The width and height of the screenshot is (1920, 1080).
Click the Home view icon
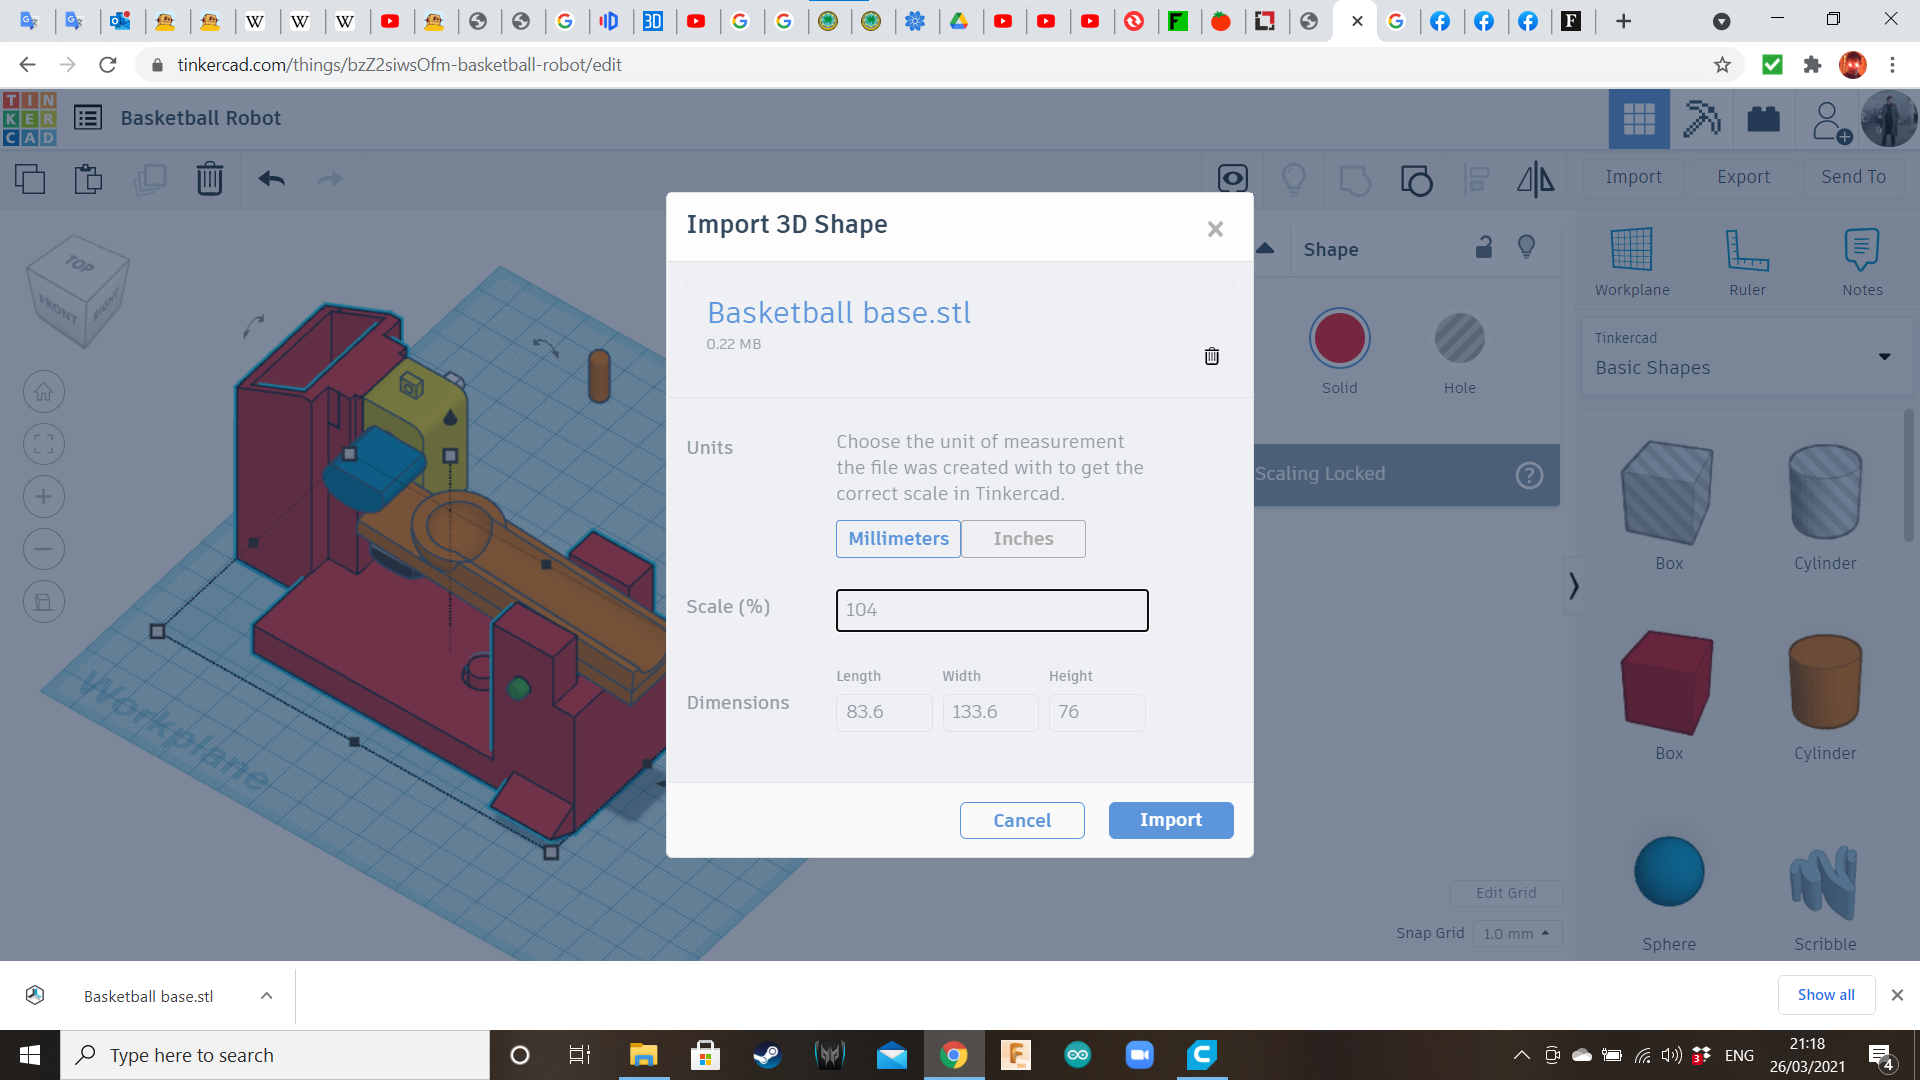[x=44, y=392]
